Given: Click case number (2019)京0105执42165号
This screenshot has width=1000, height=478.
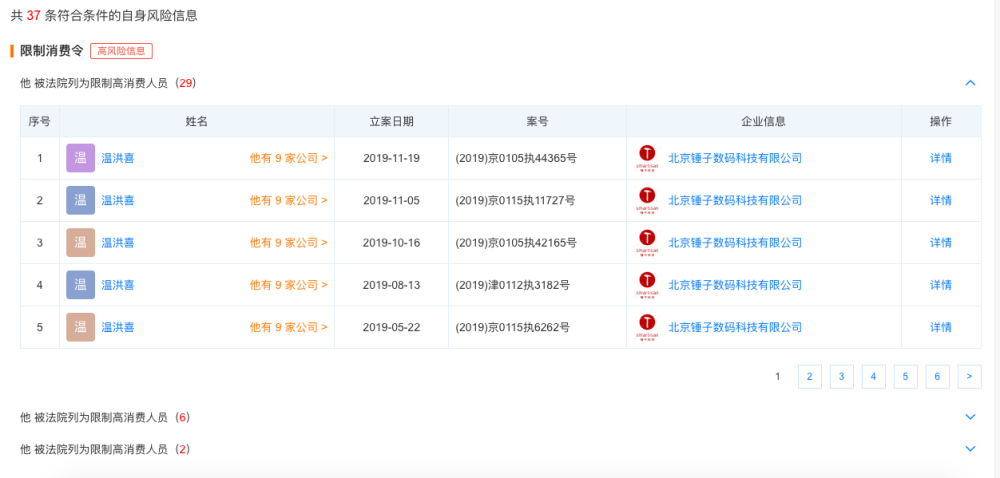Looking at the screenshot, I should point(516,243).
